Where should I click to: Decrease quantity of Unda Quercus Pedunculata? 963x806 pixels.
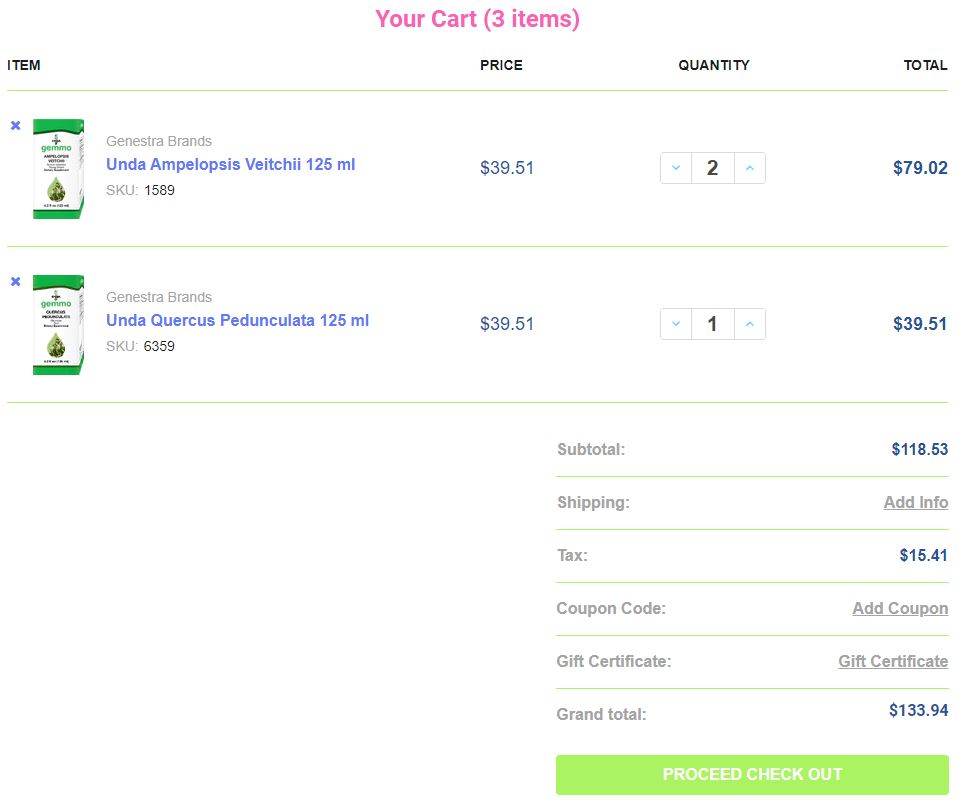click(676, 324)
